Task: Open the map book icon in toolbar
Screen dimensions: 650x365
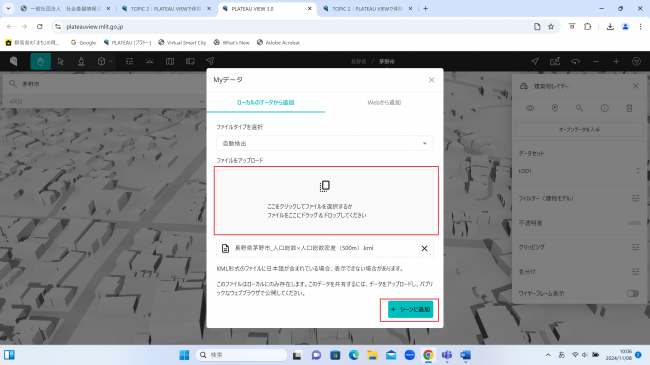Action: click(170, 61)
